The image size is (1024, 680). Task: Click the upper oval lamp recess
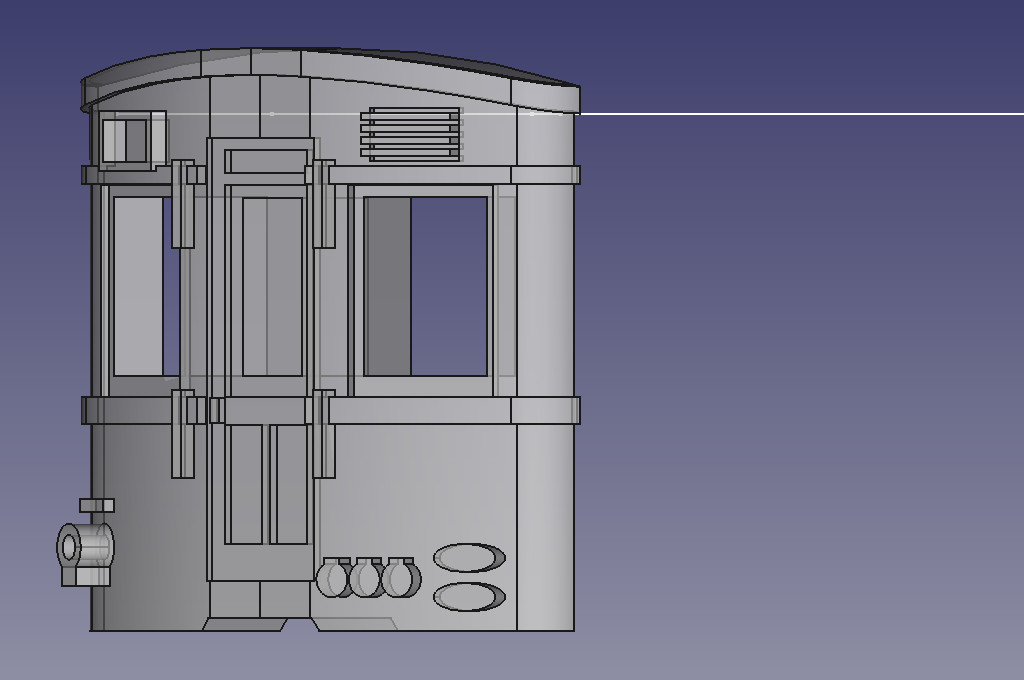469,557
